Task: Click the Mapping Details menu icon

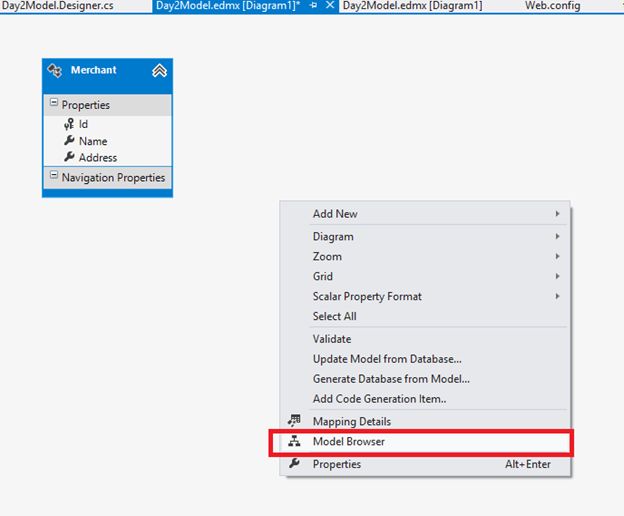Action: pyautogui.click(x=294, y=421)
